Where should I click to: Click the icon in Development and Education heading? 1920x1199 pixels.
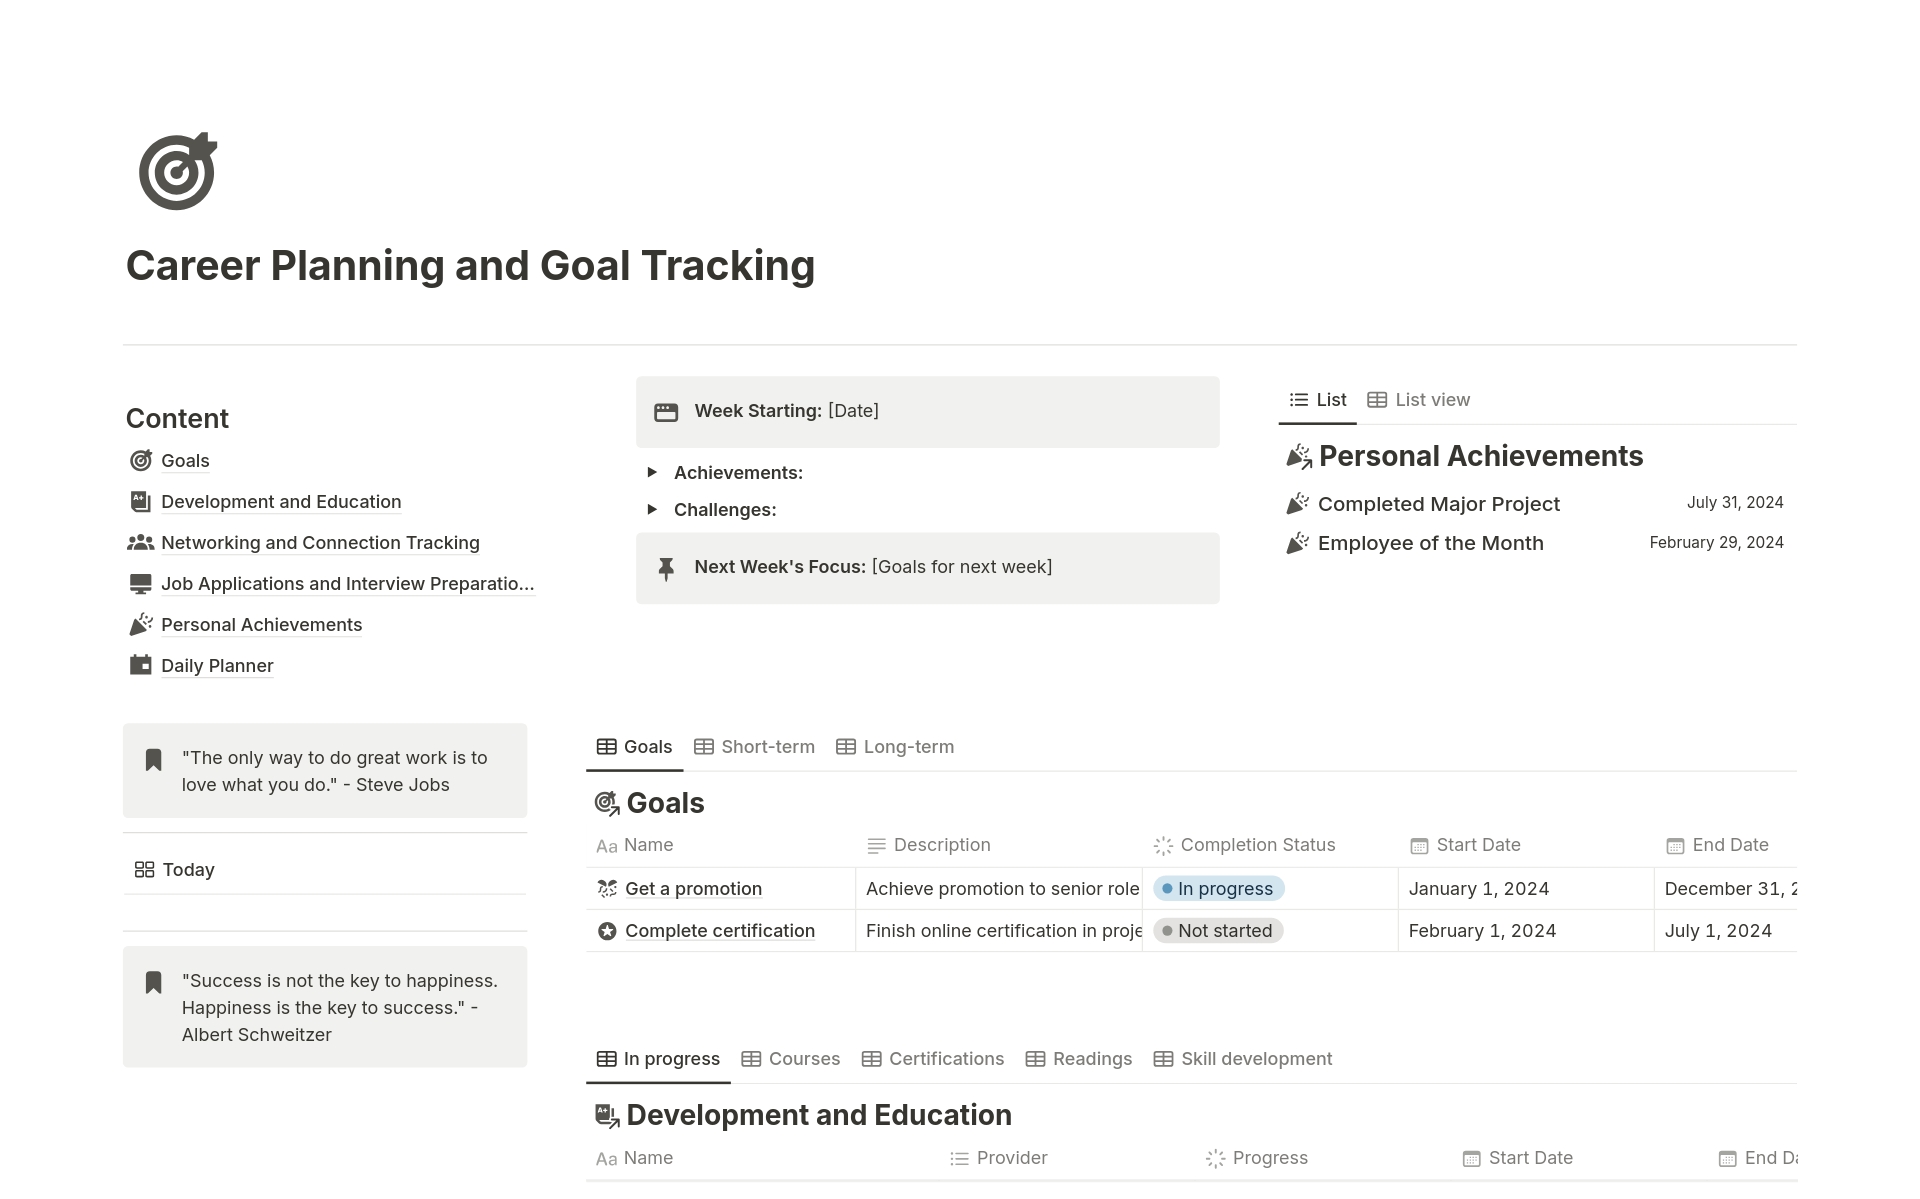tap(607, 1115)
